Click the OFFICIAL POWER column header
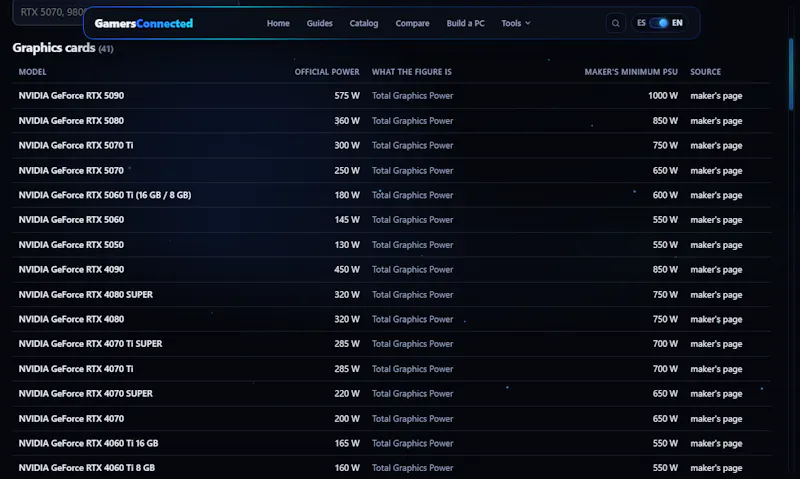Viewport: 800px width, 479px height. coord(327,72)
